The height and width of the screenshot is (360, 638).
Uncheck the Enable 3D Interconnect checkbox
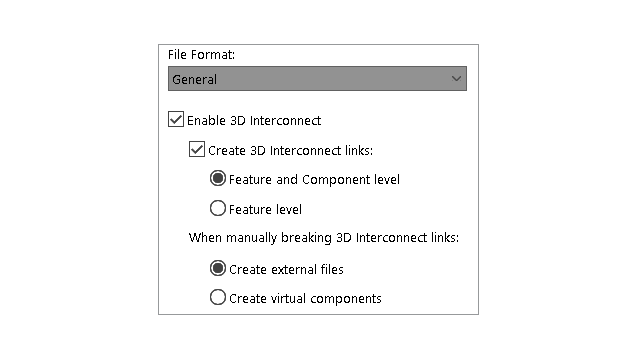(x=176, y=119)
